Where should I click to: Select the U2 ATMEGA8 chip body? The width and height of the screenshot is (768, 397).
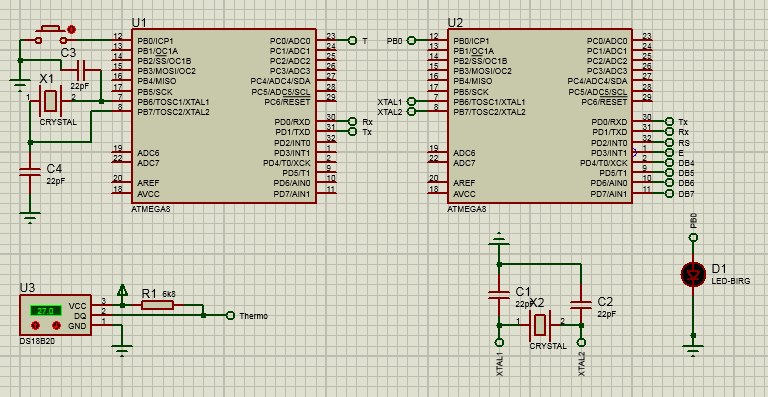click(539, 116)
